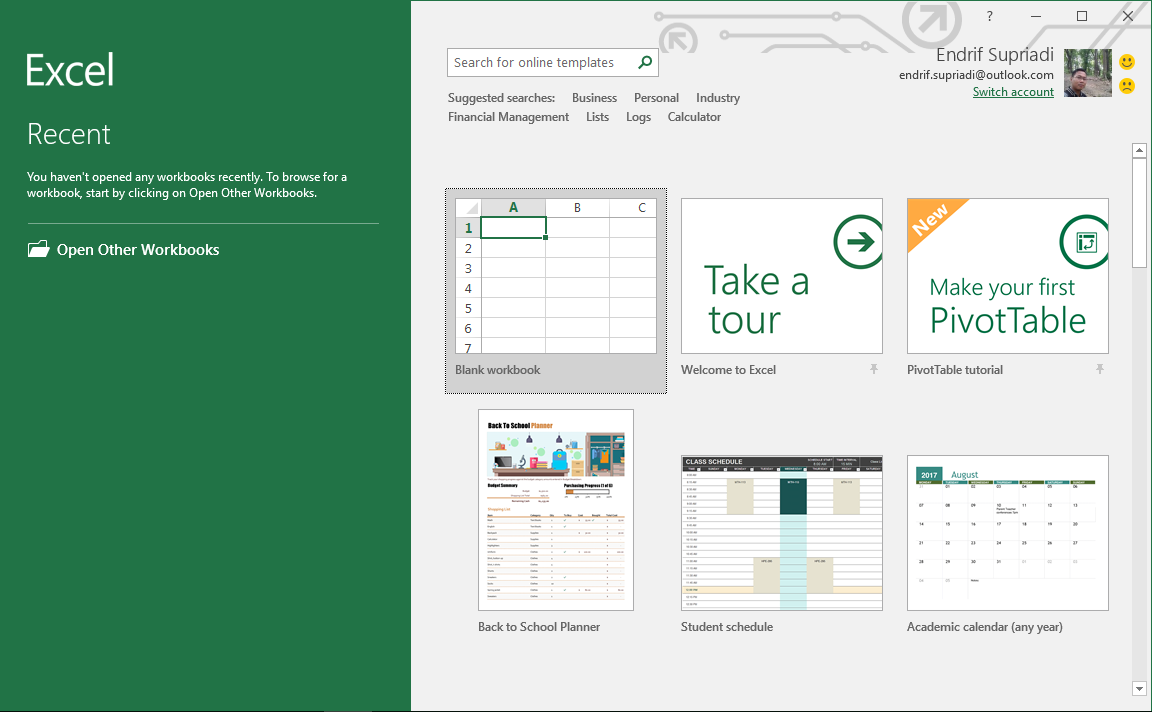Click the search magnifier icon
Image resolution: width=1152 pixels, height=712 pixels.
(645, 62)
